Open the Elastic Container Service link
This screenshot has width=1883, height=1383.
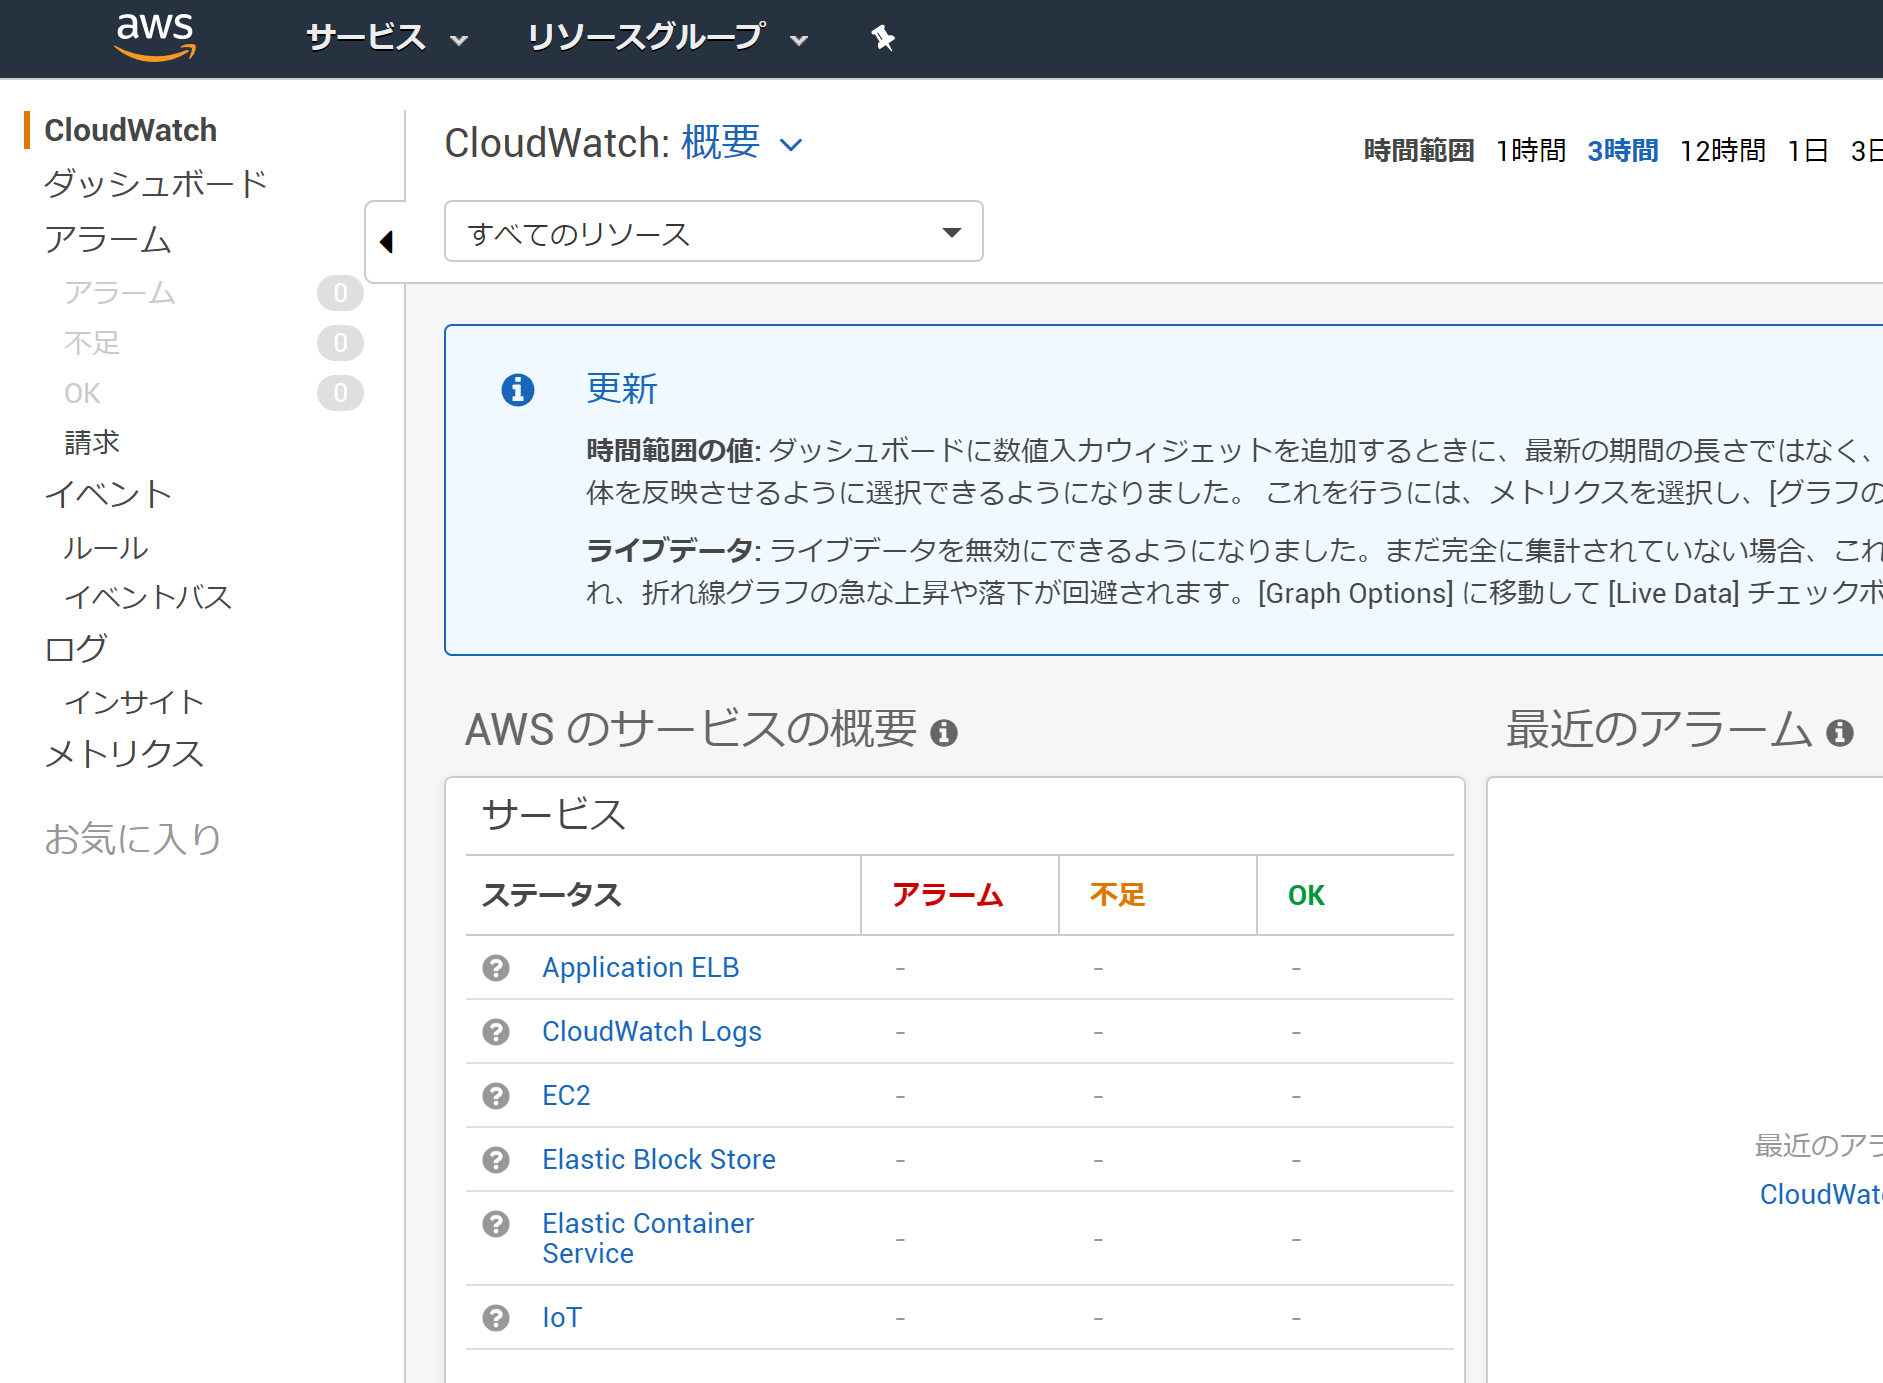point(648,1238)
